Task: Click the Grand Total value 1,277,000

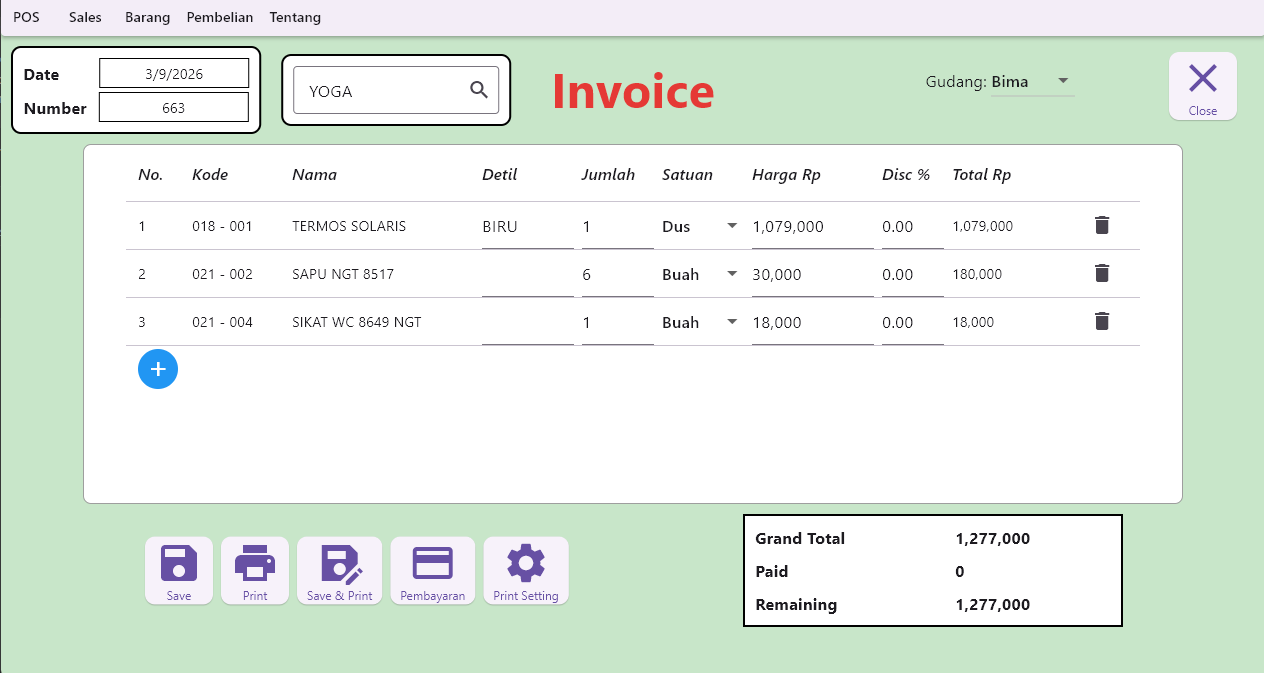Action: (x=993, y=538)
